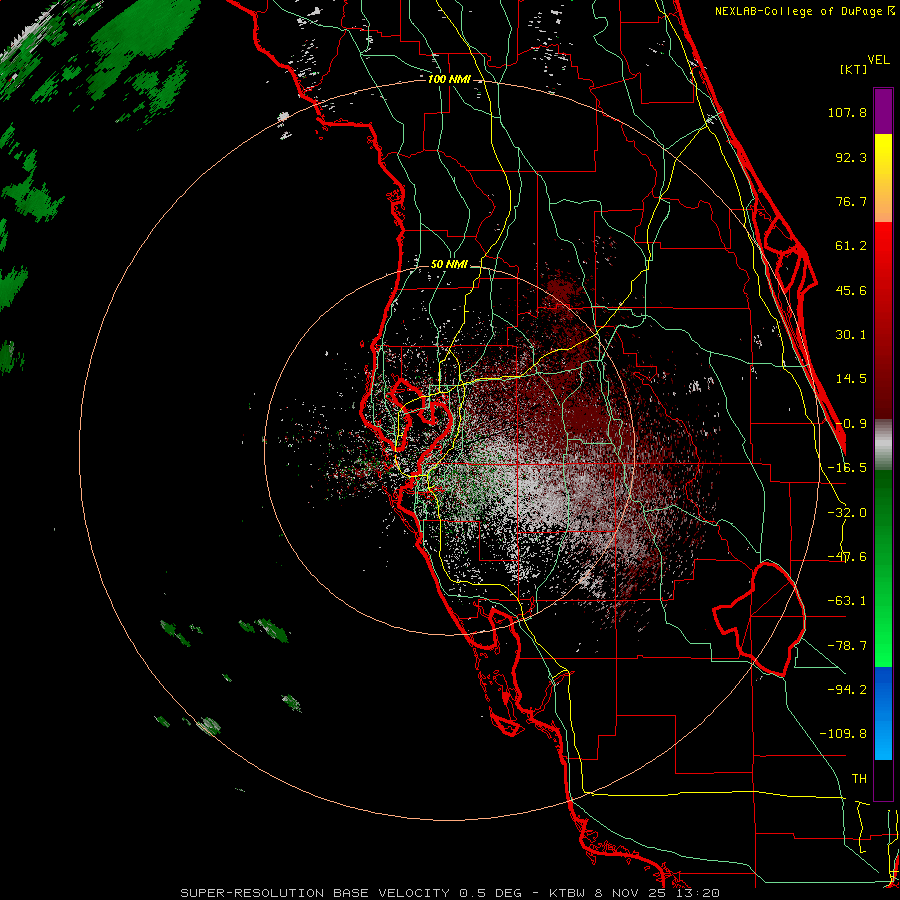Click the 14.5 velocity scale value

click(x=851, y=379)
